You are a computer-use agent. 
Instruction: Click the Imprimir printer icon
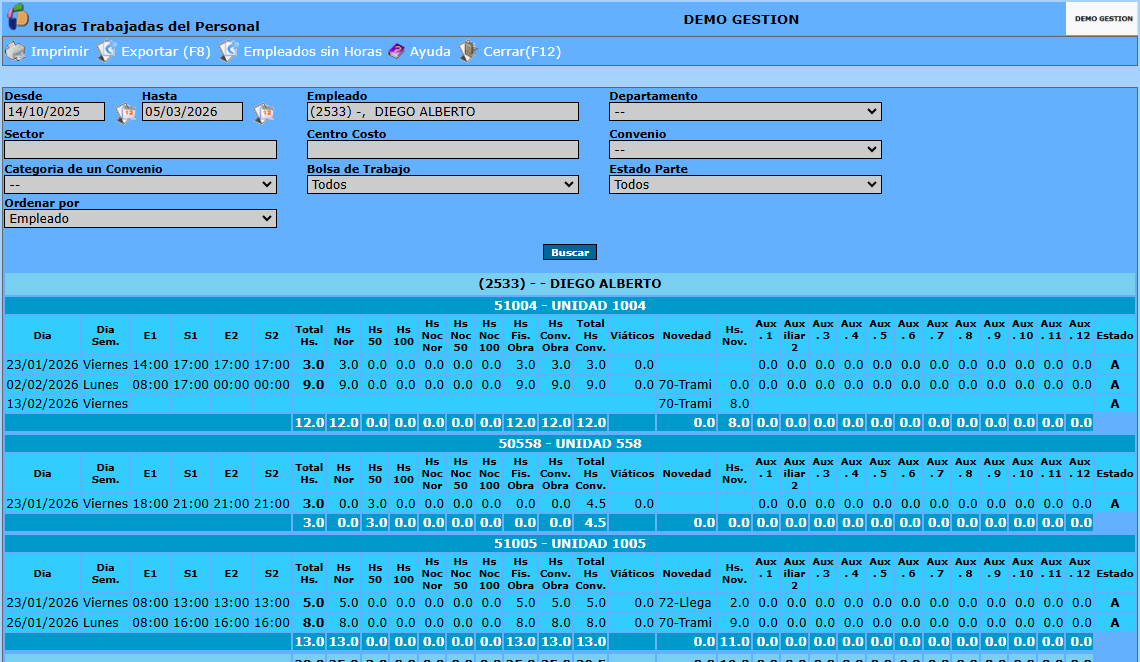click(x=15, y=52)
